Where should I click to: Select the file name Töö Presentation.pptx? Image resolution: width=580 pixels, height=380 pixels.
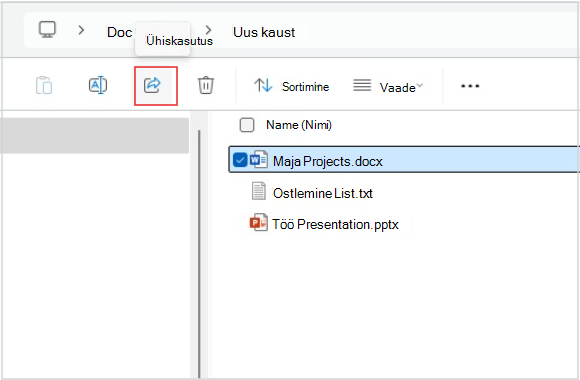(335, 225)
